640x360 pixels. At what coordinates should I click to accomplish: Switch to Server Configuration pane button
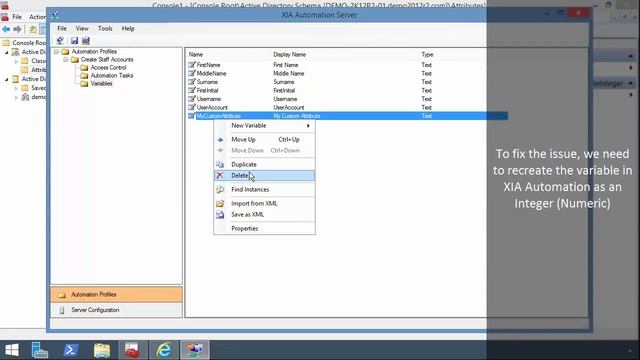tap(116, 310)
